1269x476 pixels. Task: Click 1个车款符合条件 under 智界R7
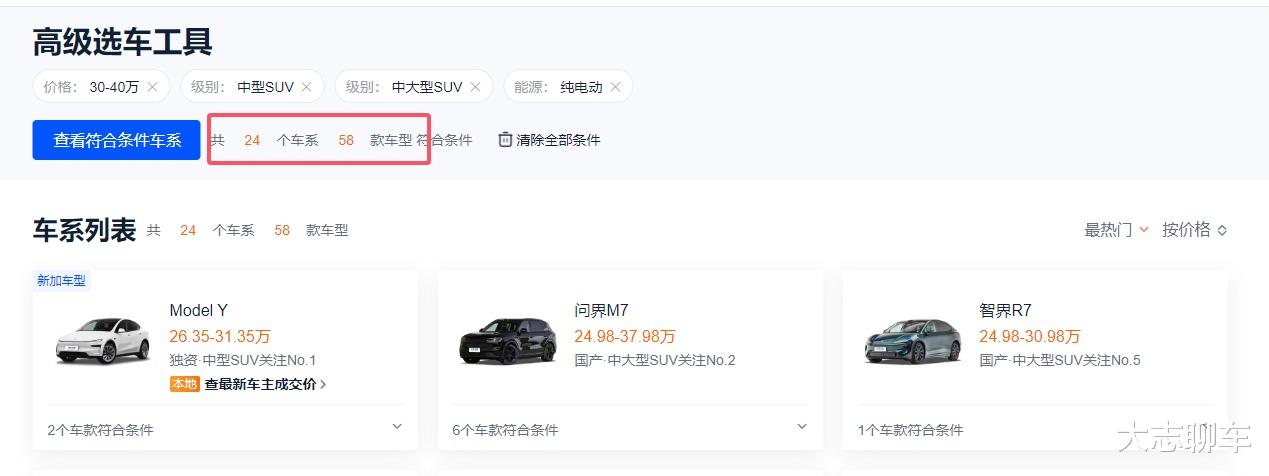910,430
